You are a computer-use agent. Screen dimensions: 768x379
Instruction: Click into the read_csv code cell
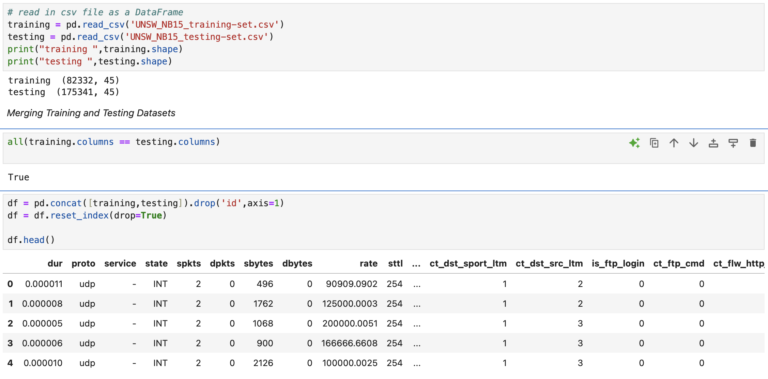click(384, 37)
